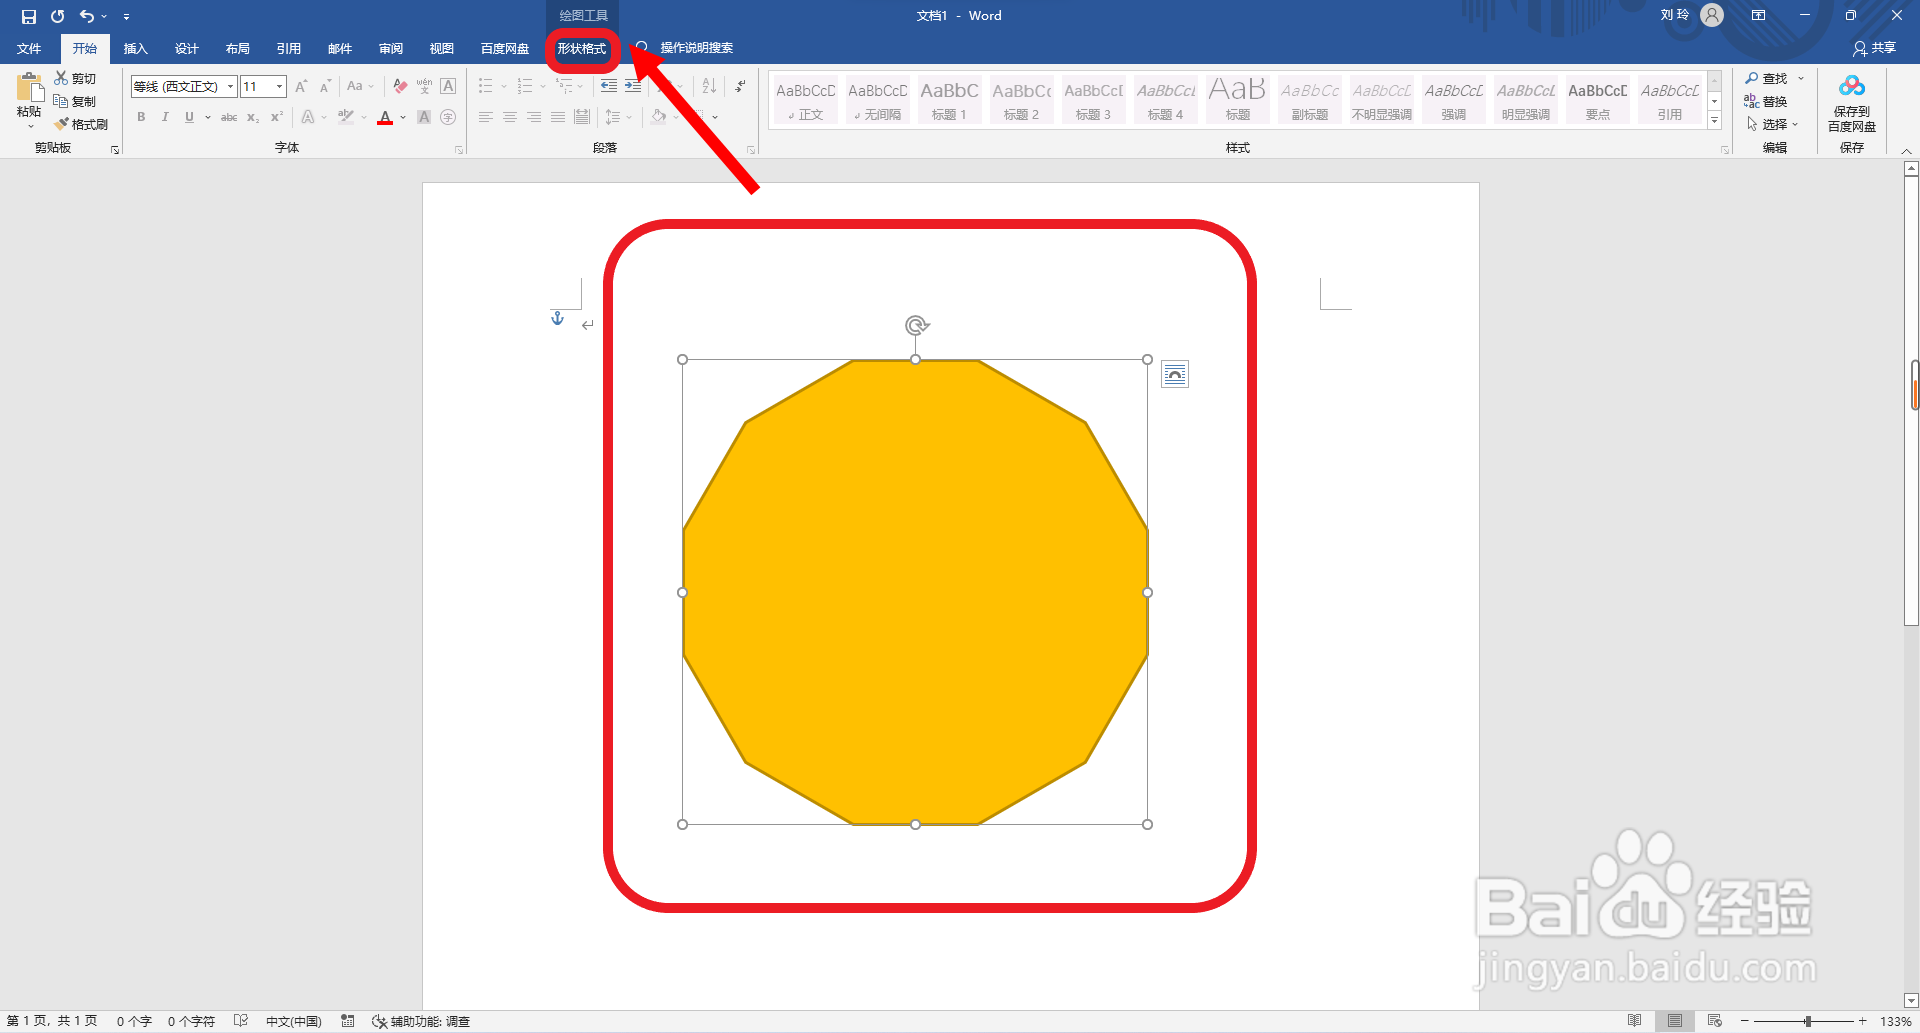Toggle strikethrough (abc) formatting
The image size is (1920, 1033).
229,117
